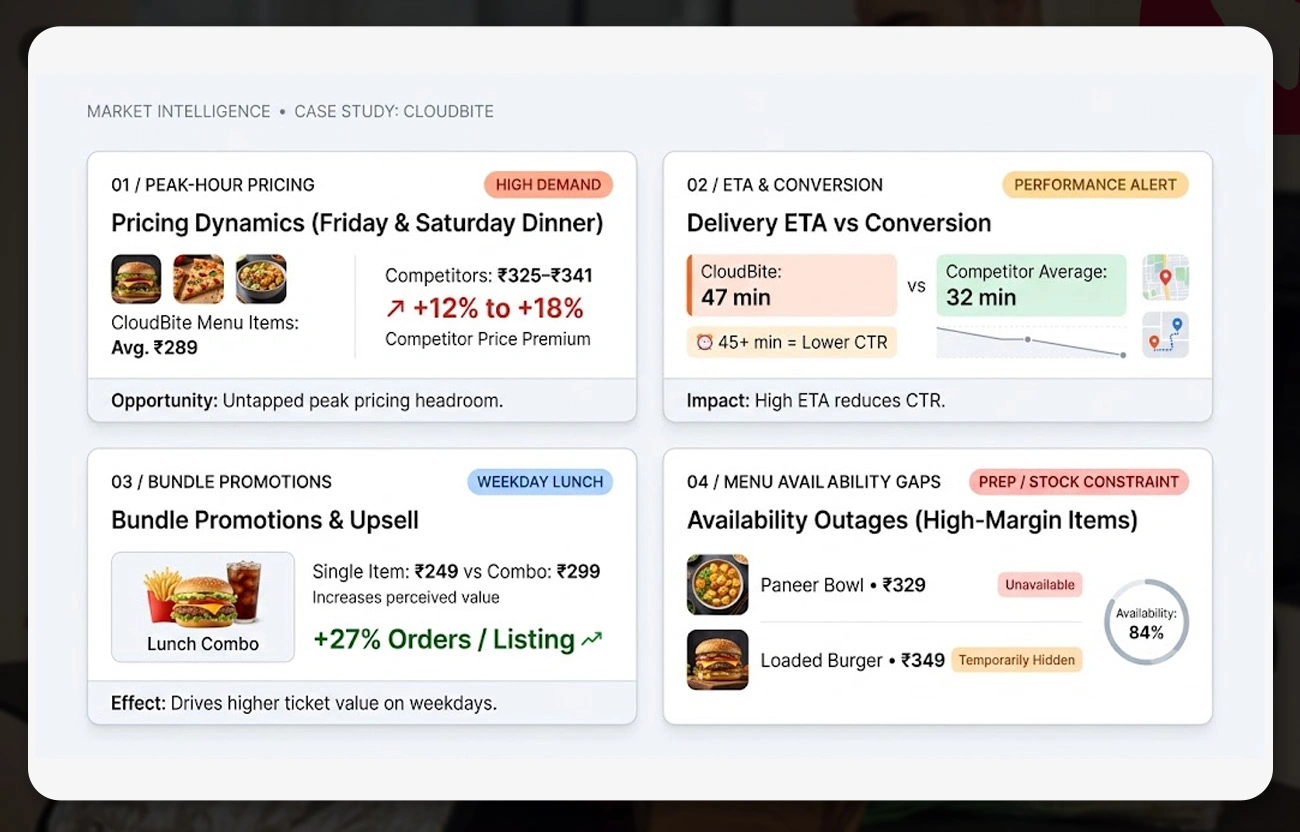
Task: Click the PREP / STOCK CONSTRAINT badge
Action: pos(1079,482)
